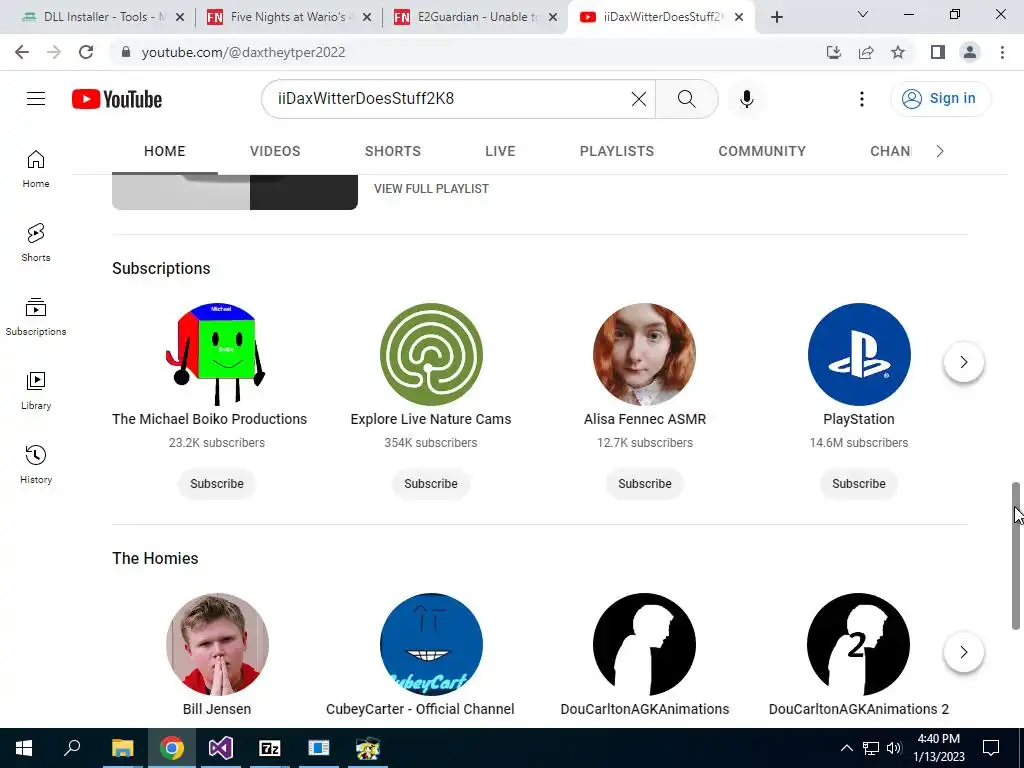Switch to the SHORTS tab
The width and height of the screenshot is (1024, 768).
point(392,152)
